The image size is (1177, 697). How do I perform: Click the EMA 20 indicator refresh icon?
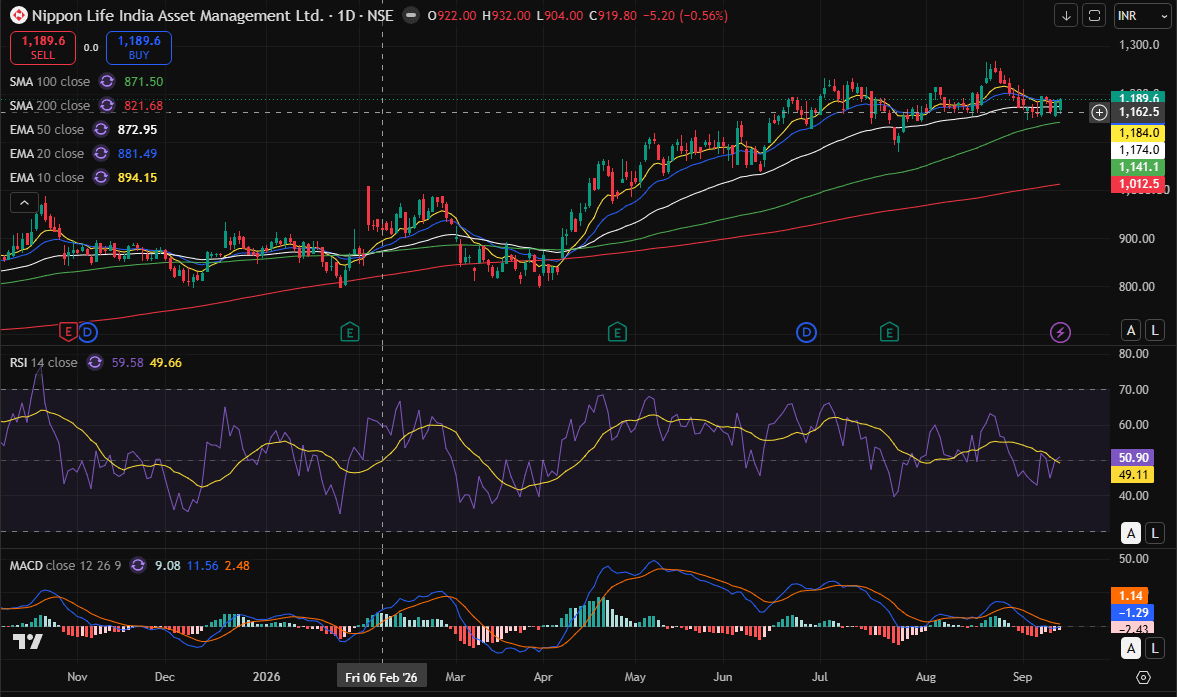click(x=101, y=153)
